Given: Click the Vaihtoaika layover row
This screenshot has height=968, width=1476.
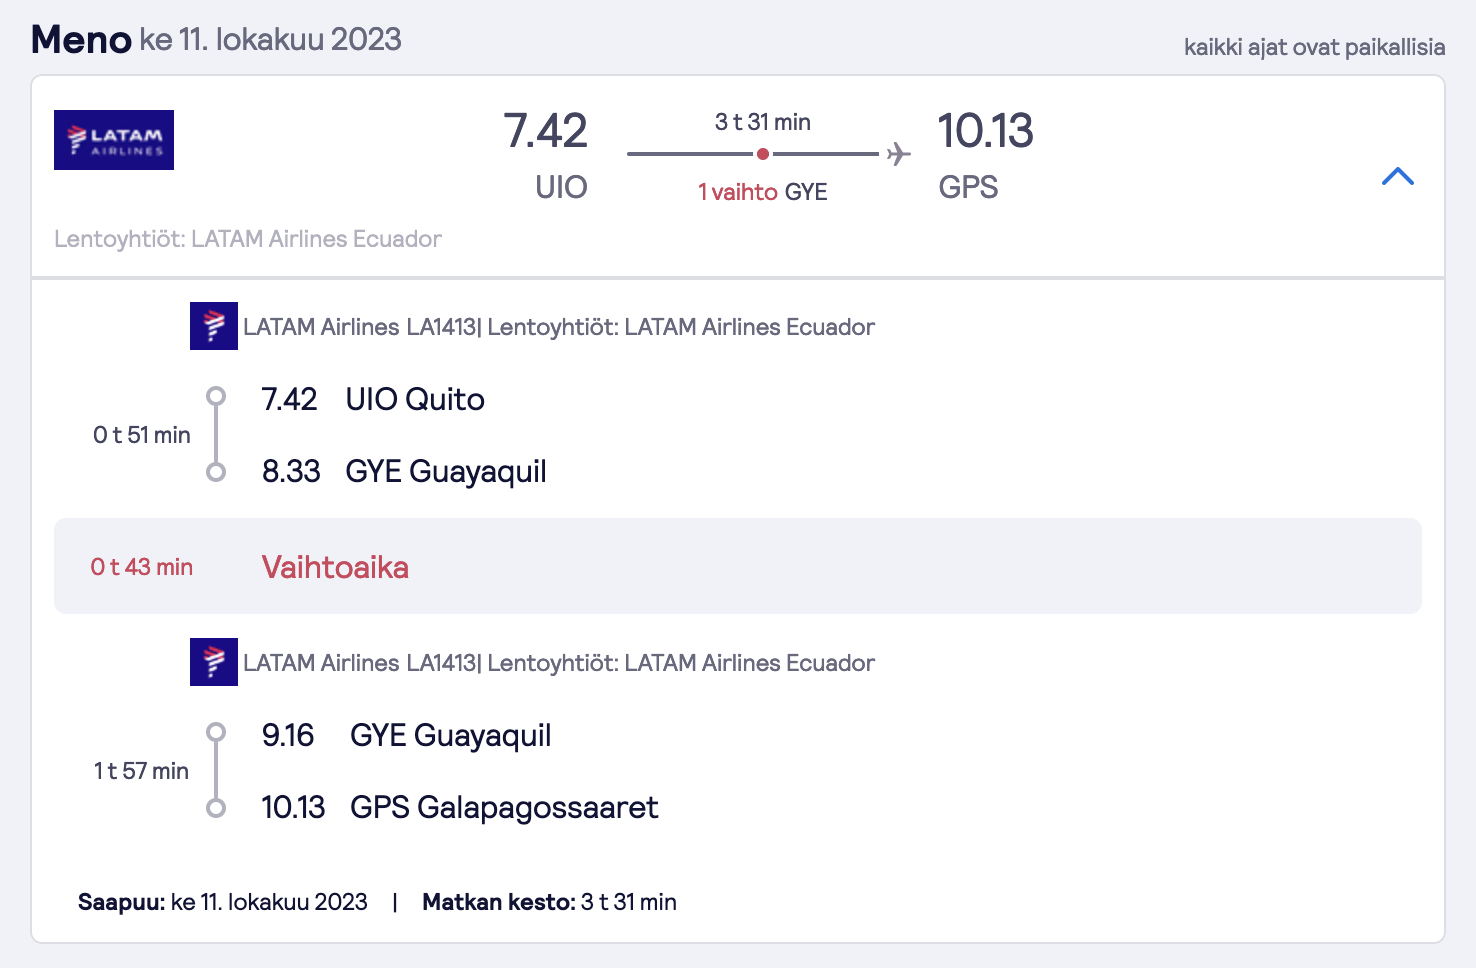Looking at the screenshot, I should [x=738, y=566].
